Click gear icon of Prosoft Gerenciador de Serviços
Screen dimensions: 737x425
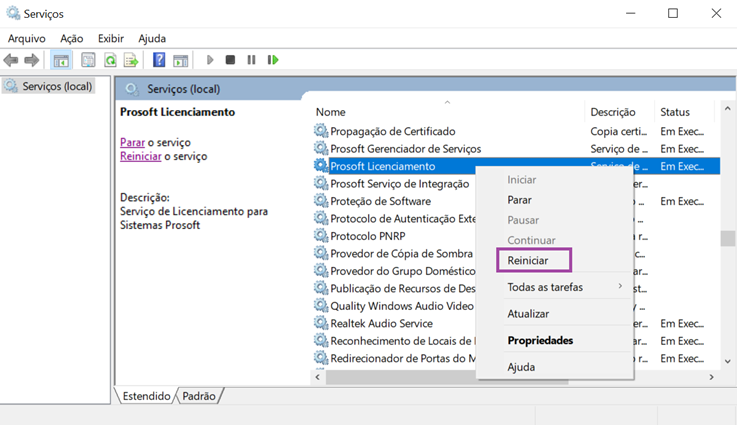[x=321, y=148]
